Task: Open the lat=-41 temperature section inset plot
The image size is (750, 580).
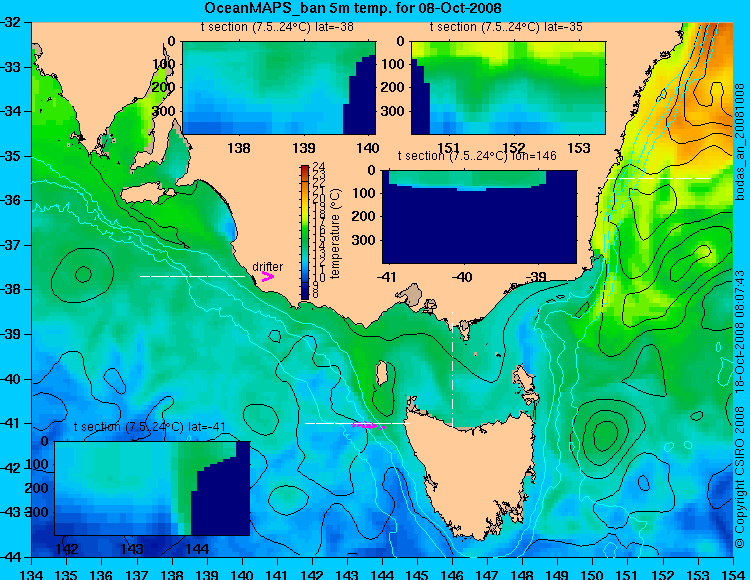Action: 152,488
